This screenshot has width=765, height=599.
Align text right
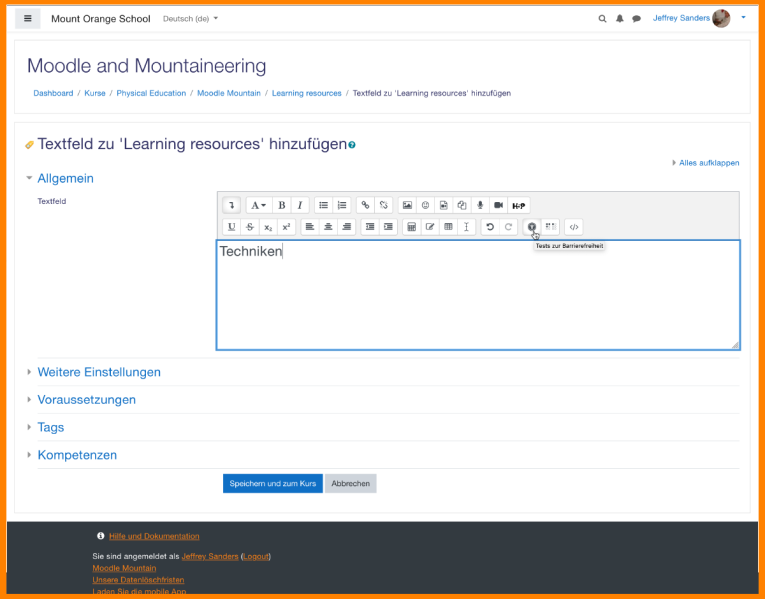click(x=346, y=227)
